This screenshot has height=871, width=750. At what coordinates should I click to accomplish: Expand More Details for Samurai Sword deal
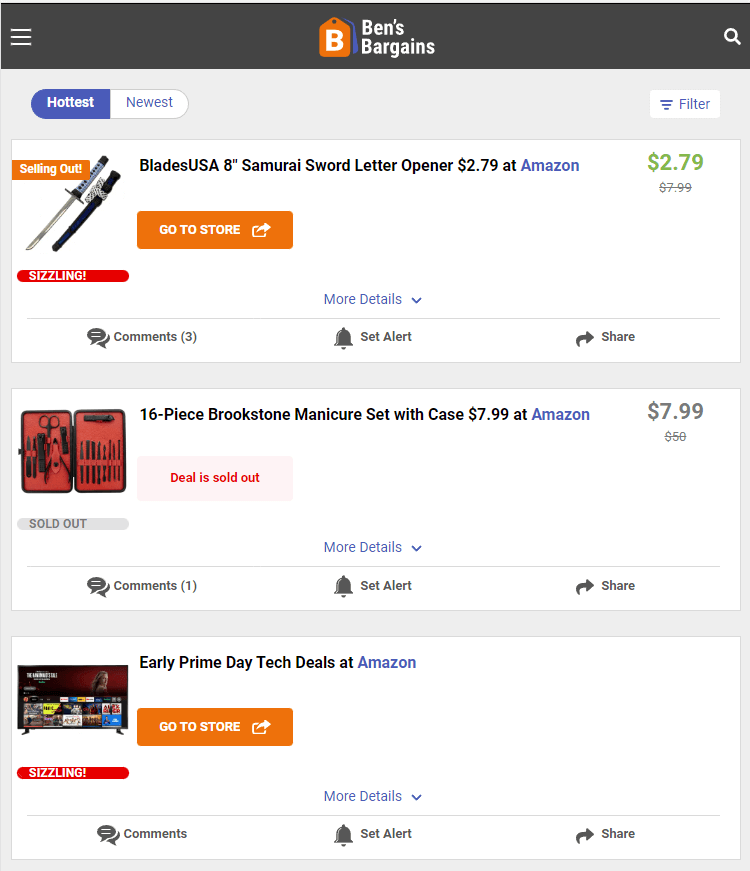point(373,299)
